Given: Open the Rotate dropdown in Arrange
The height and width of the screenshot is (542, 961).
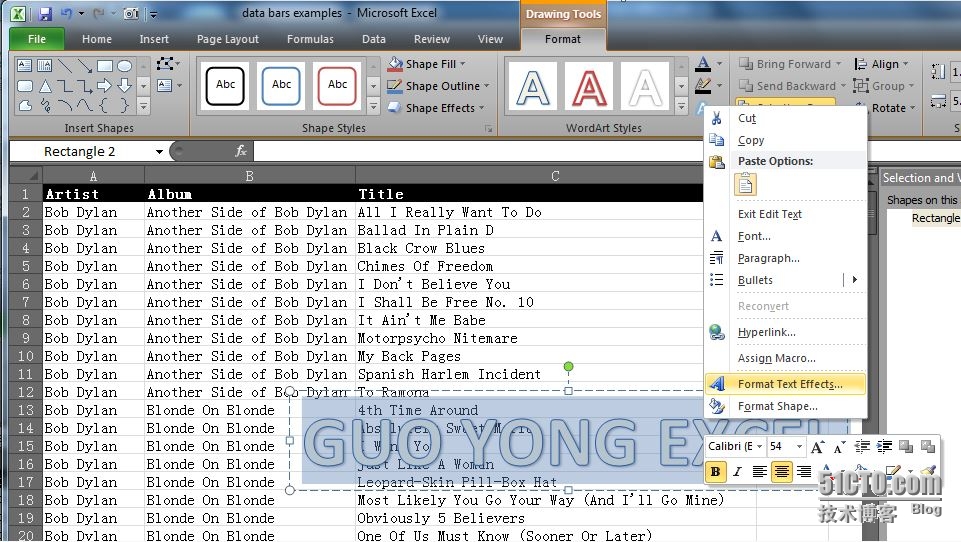Looking at the screenshot, I should pyautogui.click(x=886, y=108).
